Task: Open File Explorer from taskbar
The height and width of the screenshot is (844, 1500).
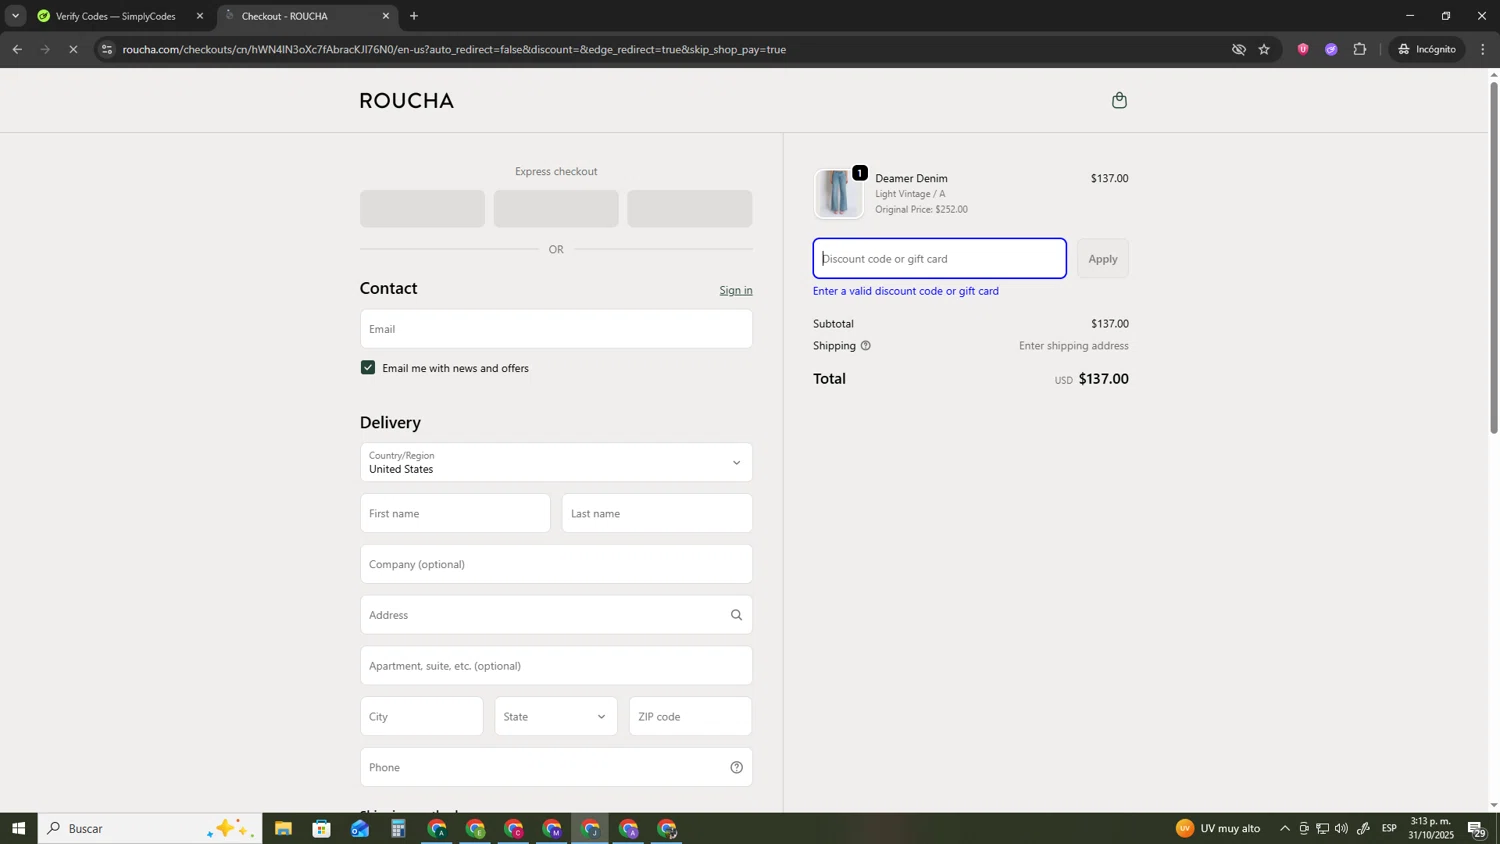Action: [283, 829]
